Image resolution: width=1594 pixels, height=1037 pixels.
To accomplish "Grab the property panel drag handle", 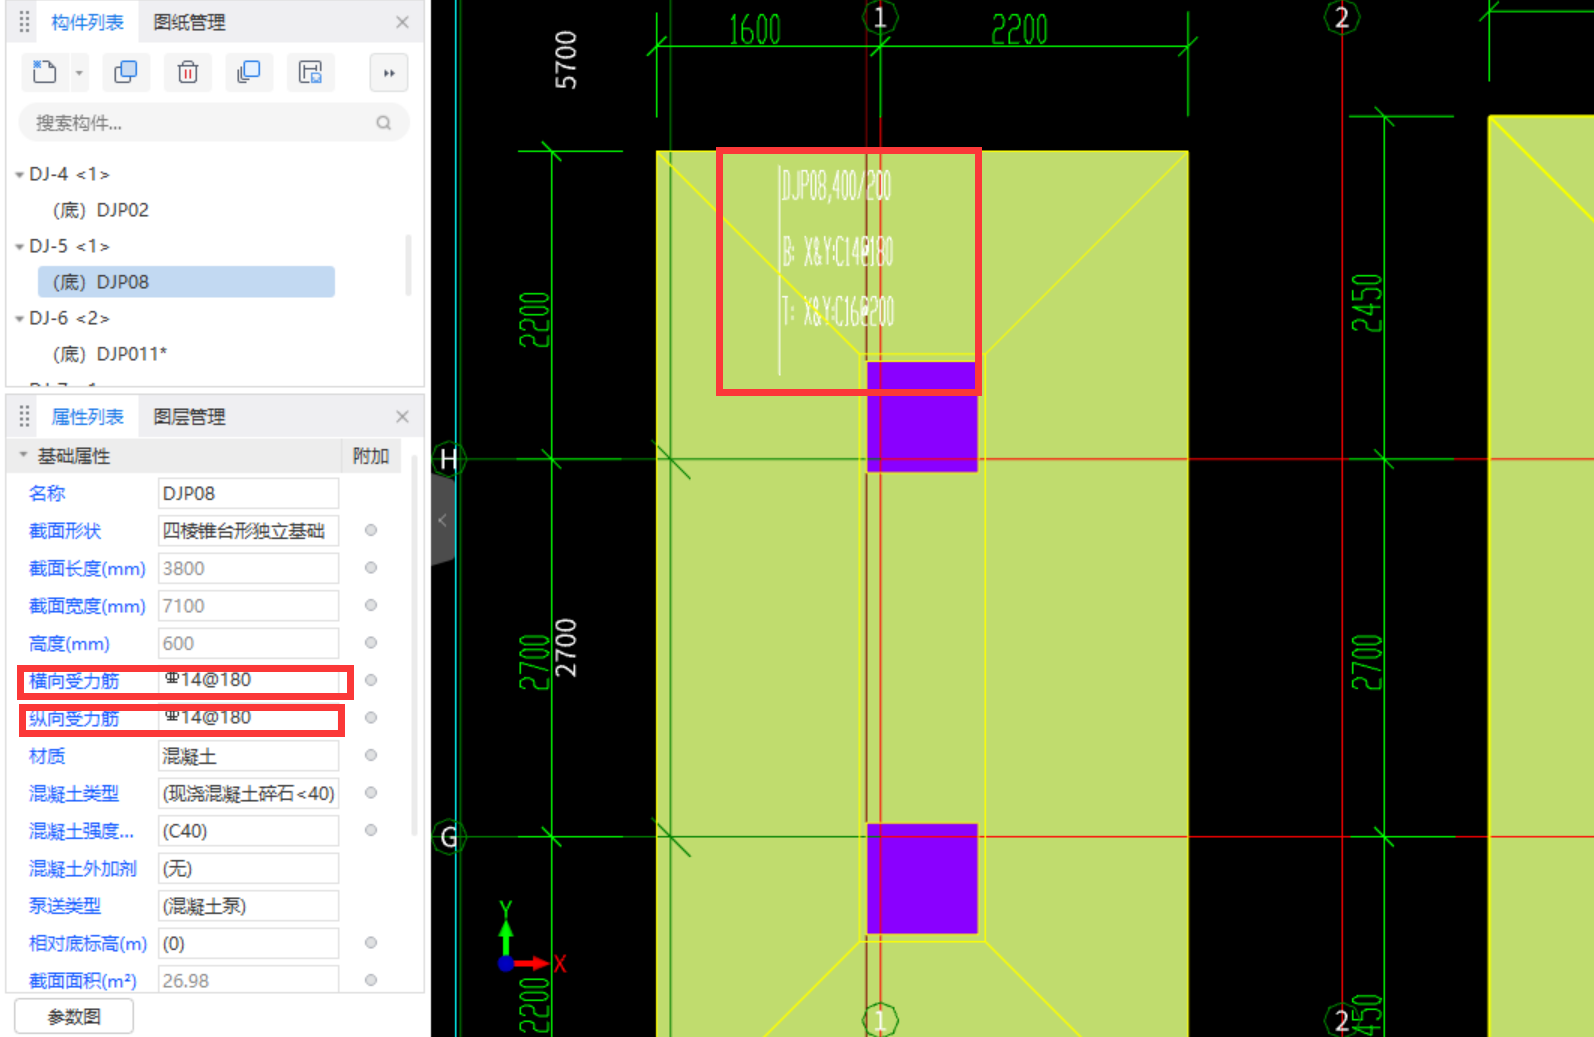I will (24, 417).
